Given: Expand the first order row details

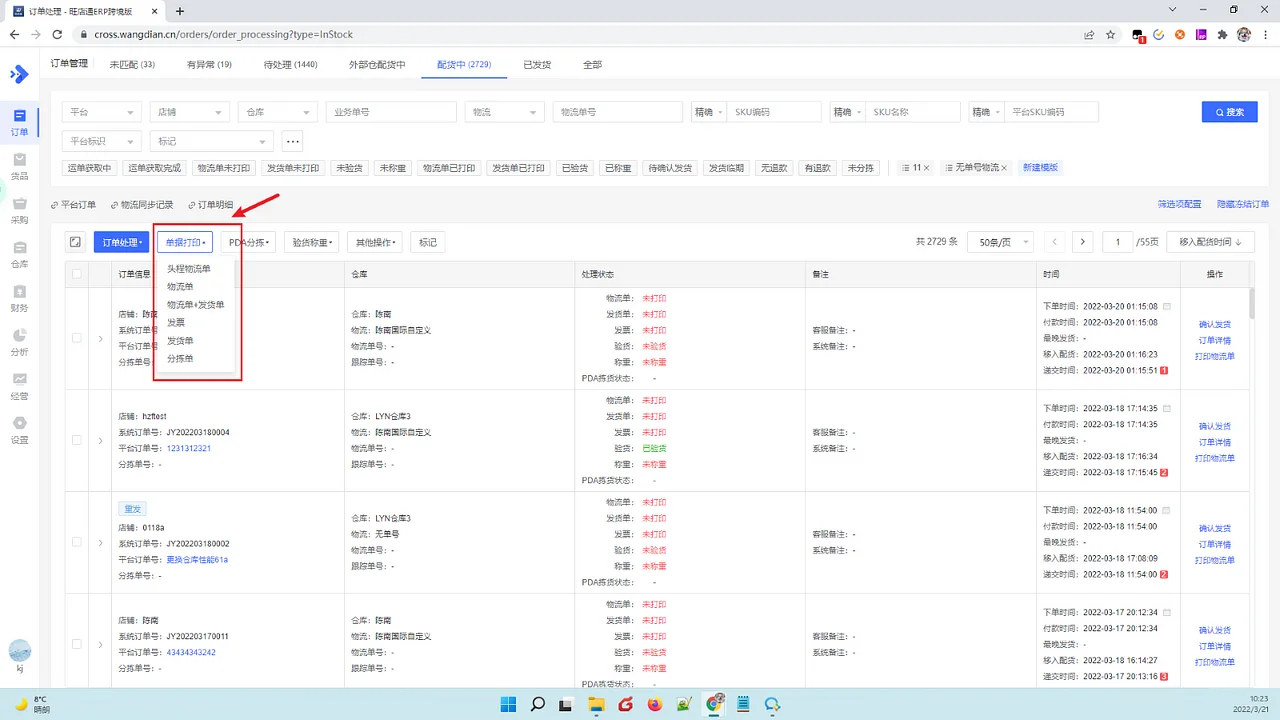Looking at the screenshot, I should tap(99, 338).
